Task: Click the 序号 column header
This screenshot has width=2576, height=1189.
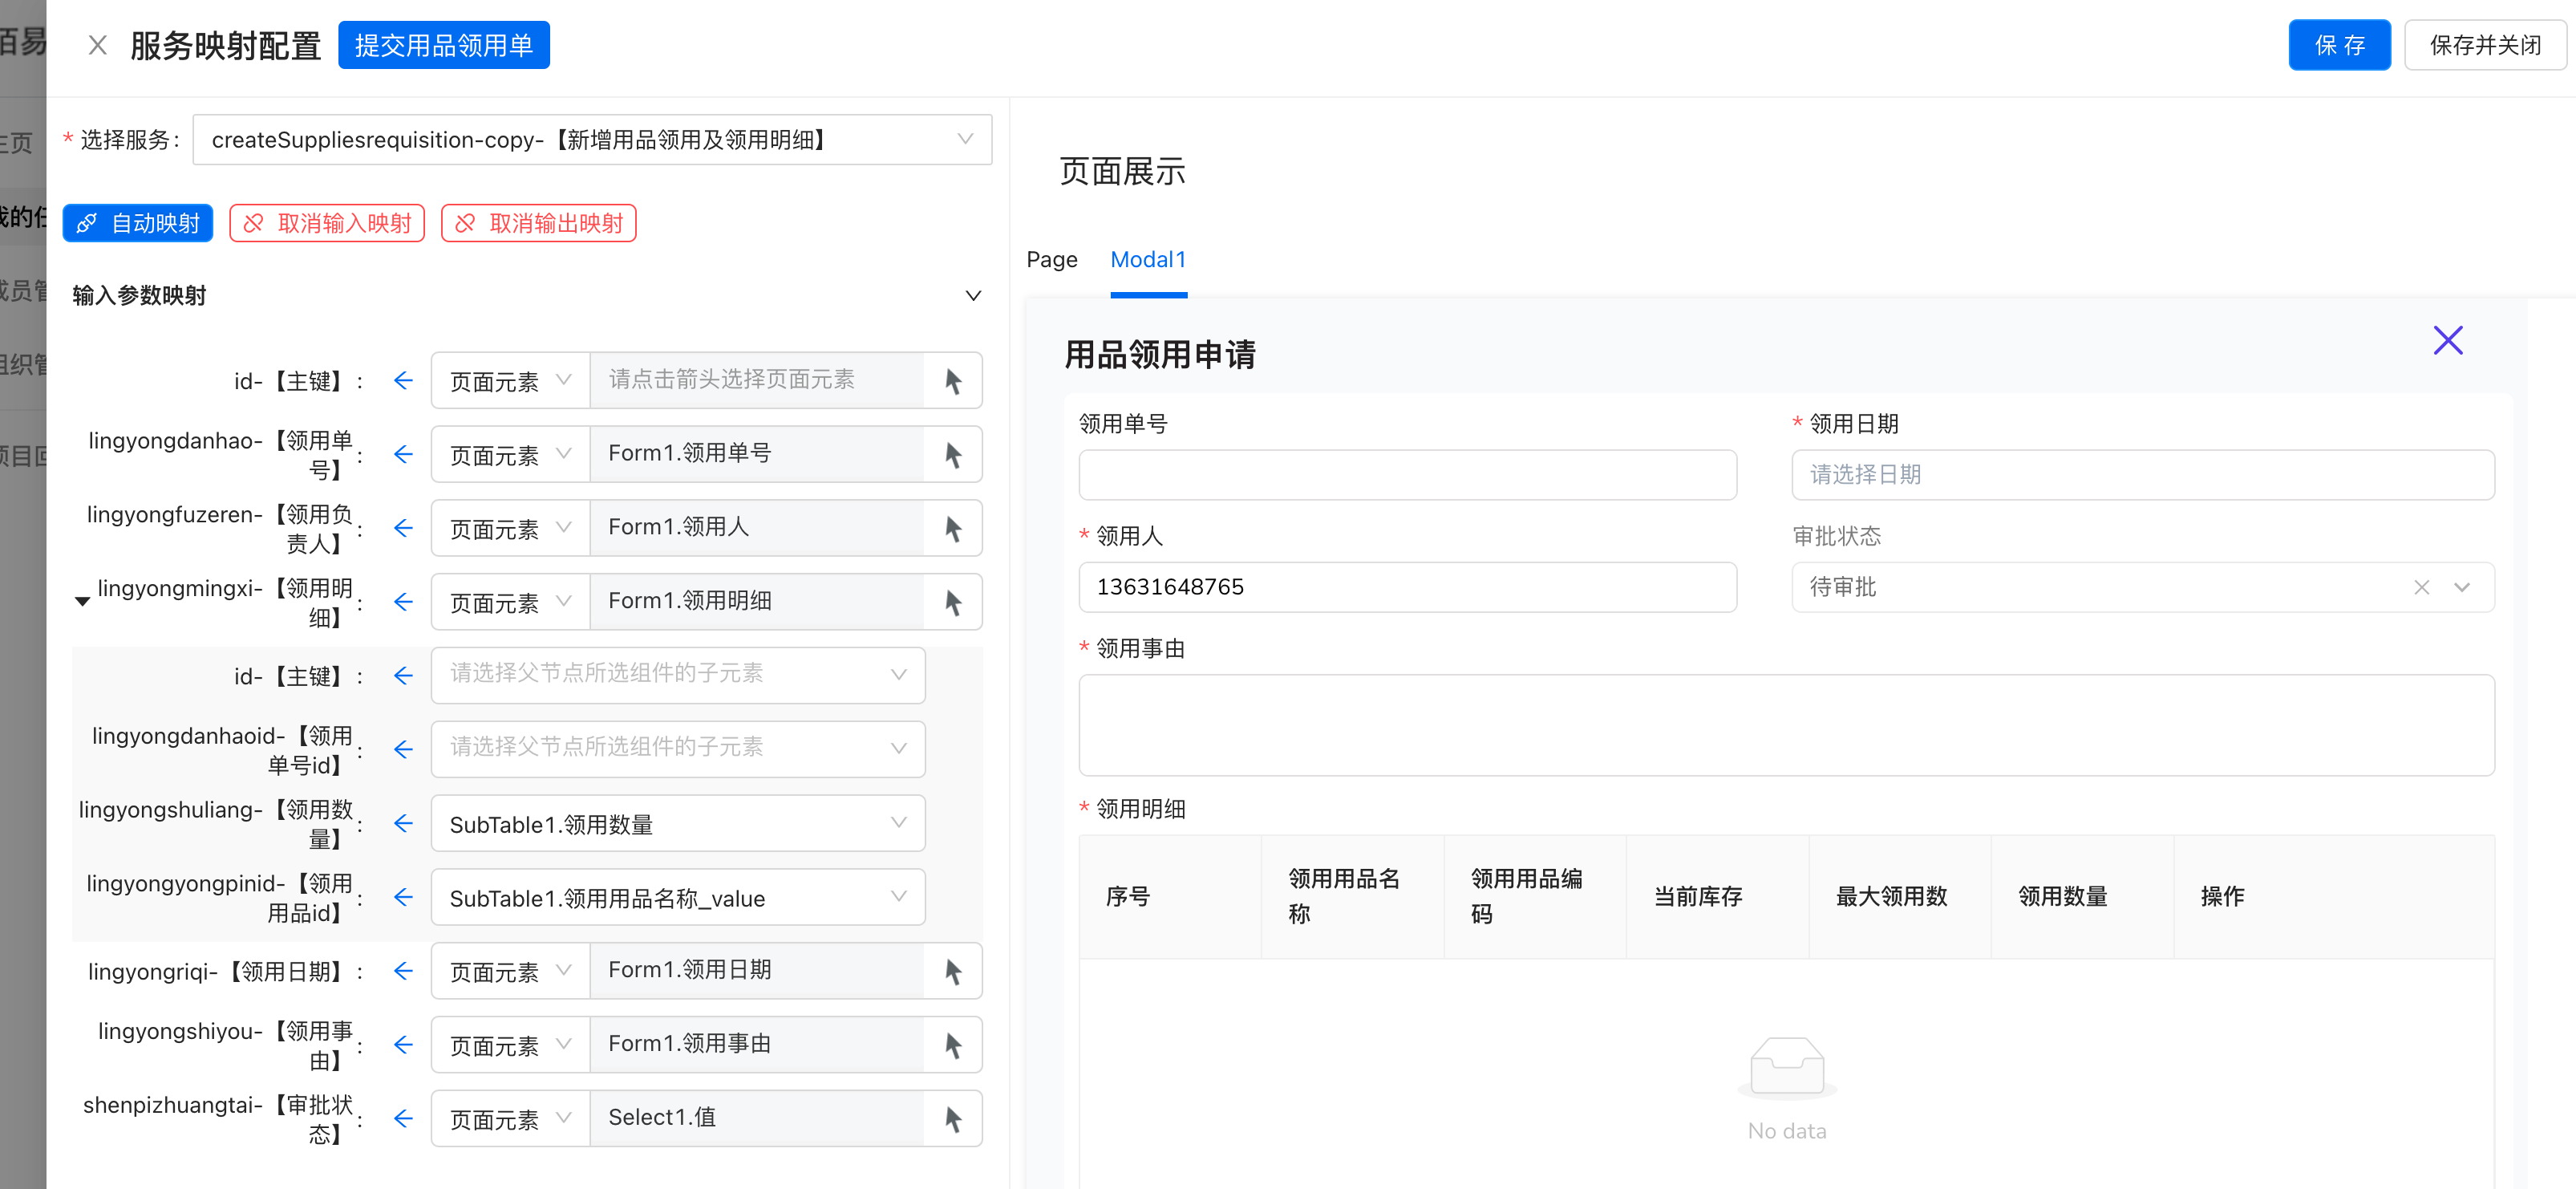Action: click(x=1170, y=897)
